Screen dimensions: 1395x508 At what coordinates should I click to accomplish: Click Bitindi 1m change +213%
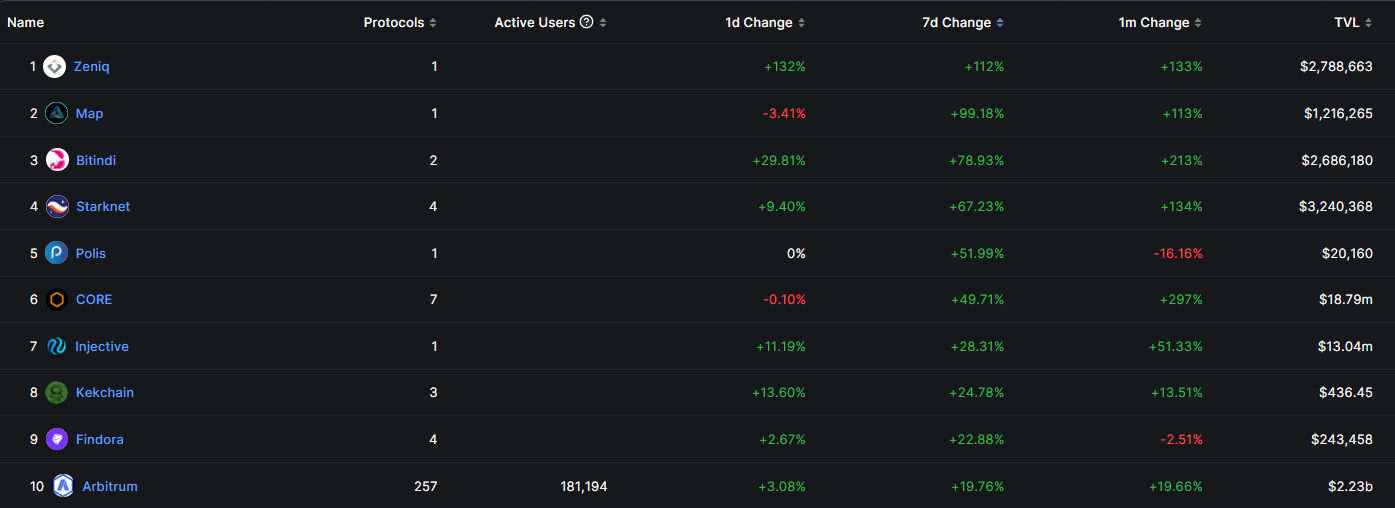[x=1182, y=160]
